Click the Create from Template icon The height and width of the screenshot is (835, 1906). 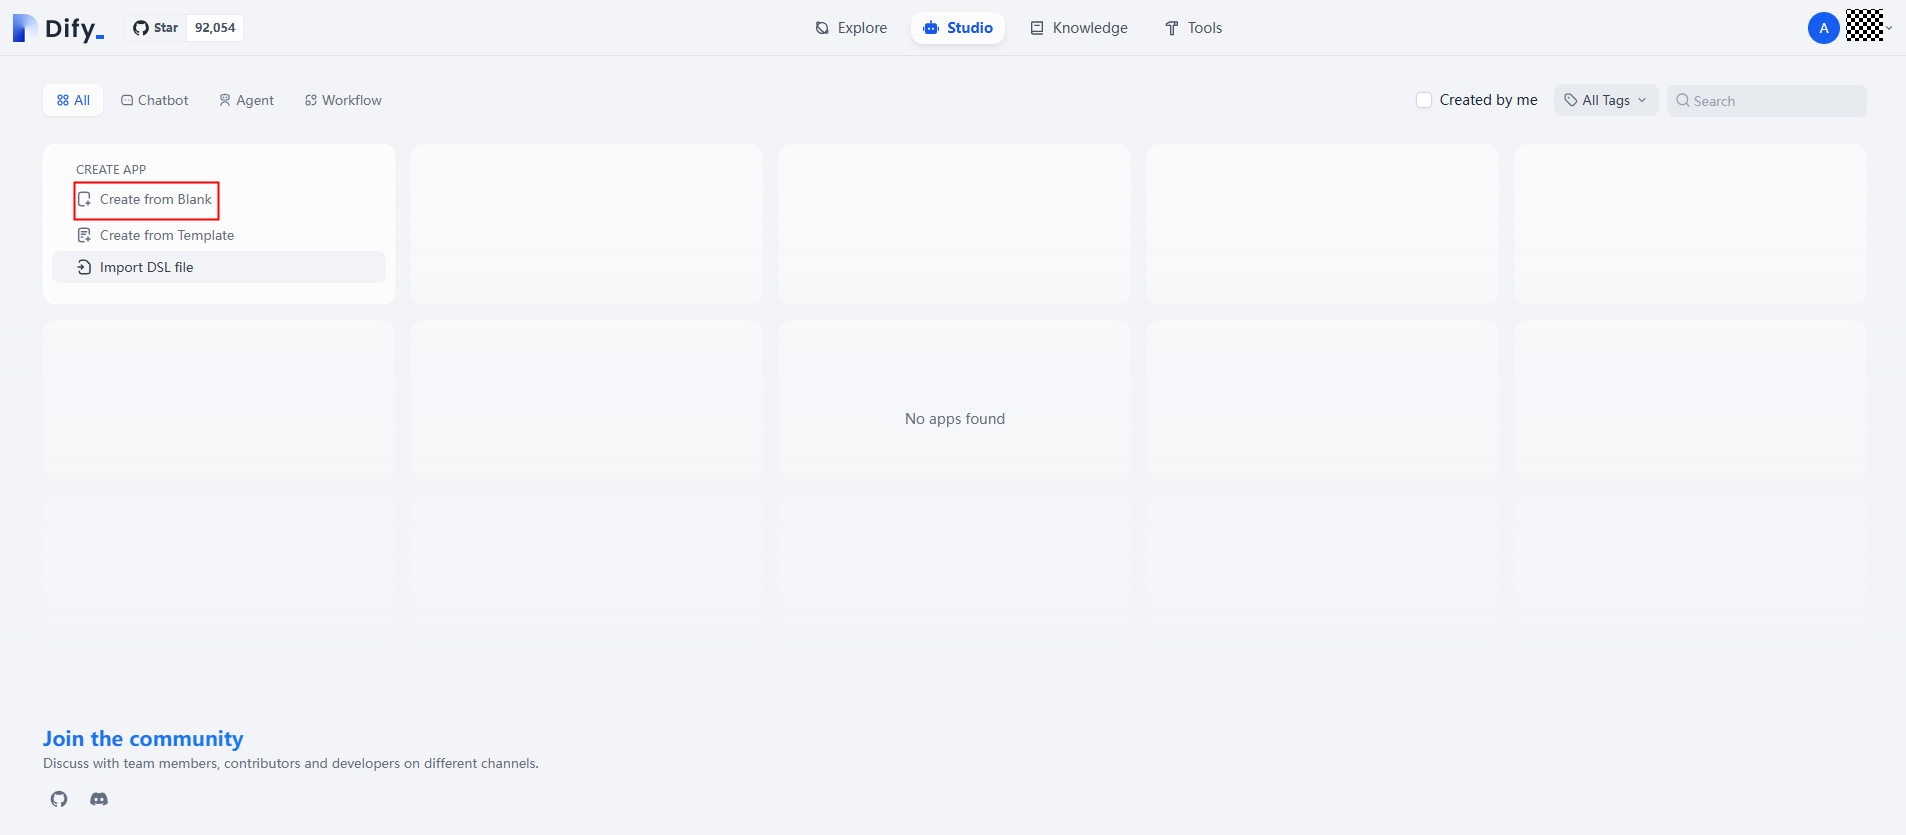85,235
